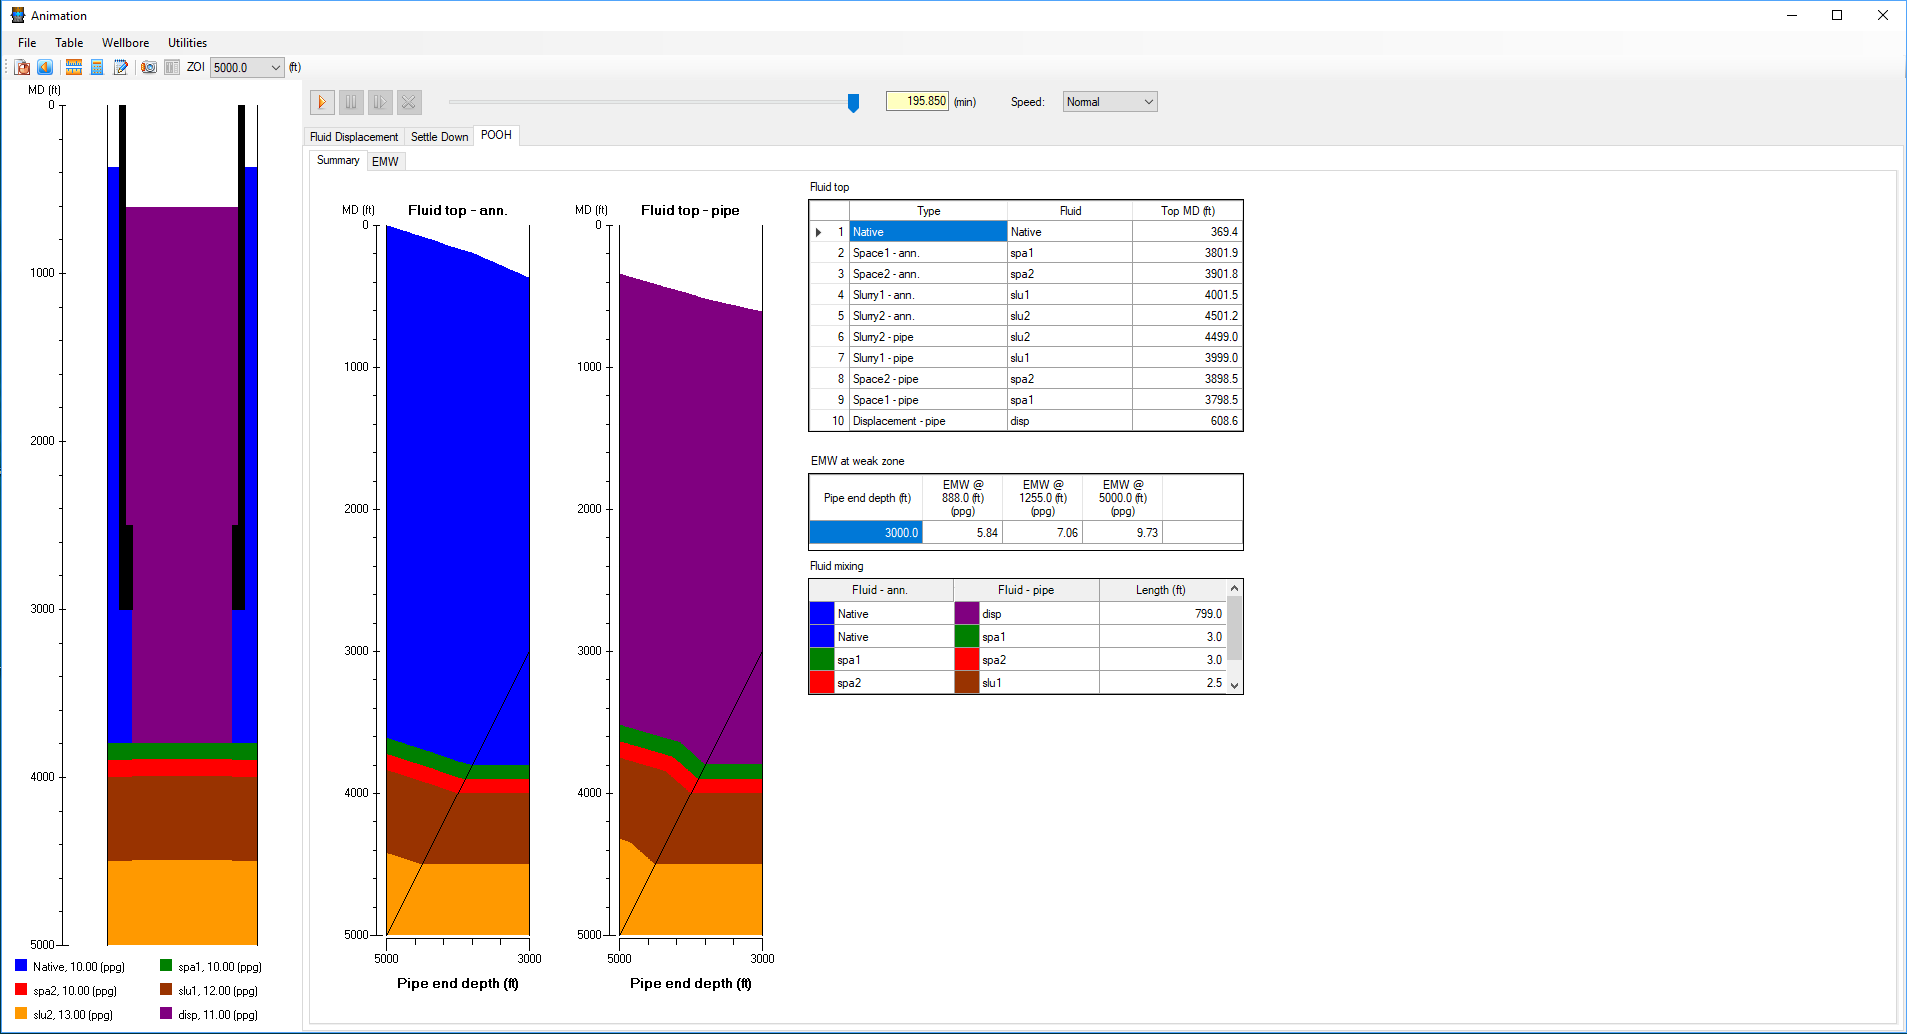Switch to the Settle Down tab
Image resolution: width=1907 pixels, height=1034 pixels.
click(439, 137)
